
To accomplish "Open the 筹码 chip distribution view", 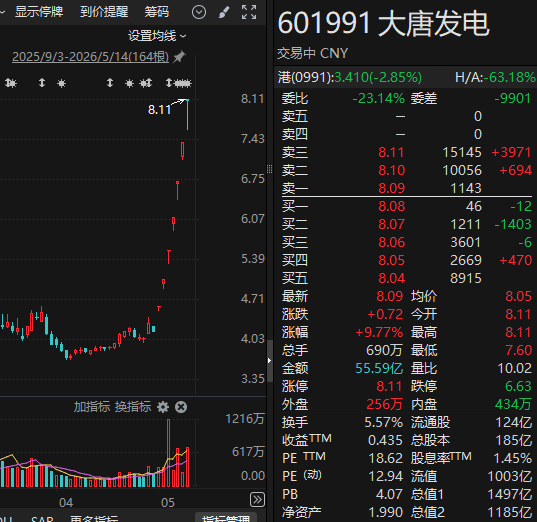I will [x=157, y=12].
